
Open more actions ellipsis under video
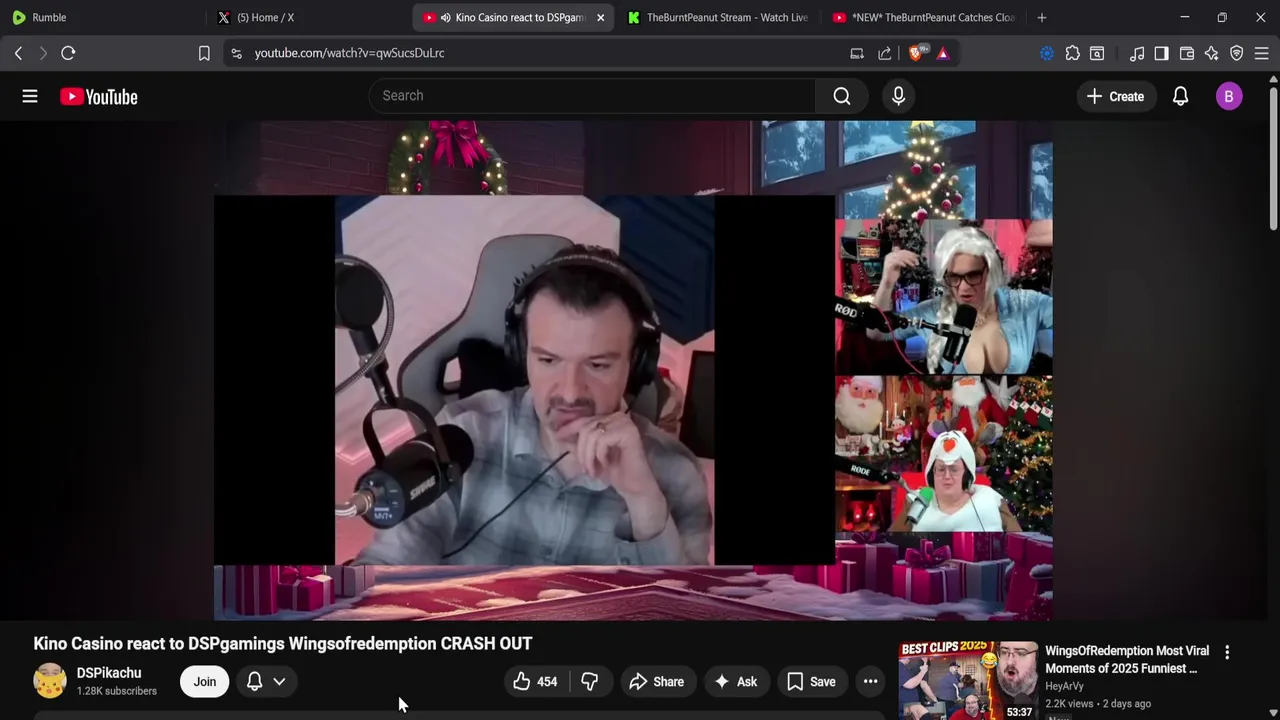coord(871,682)
